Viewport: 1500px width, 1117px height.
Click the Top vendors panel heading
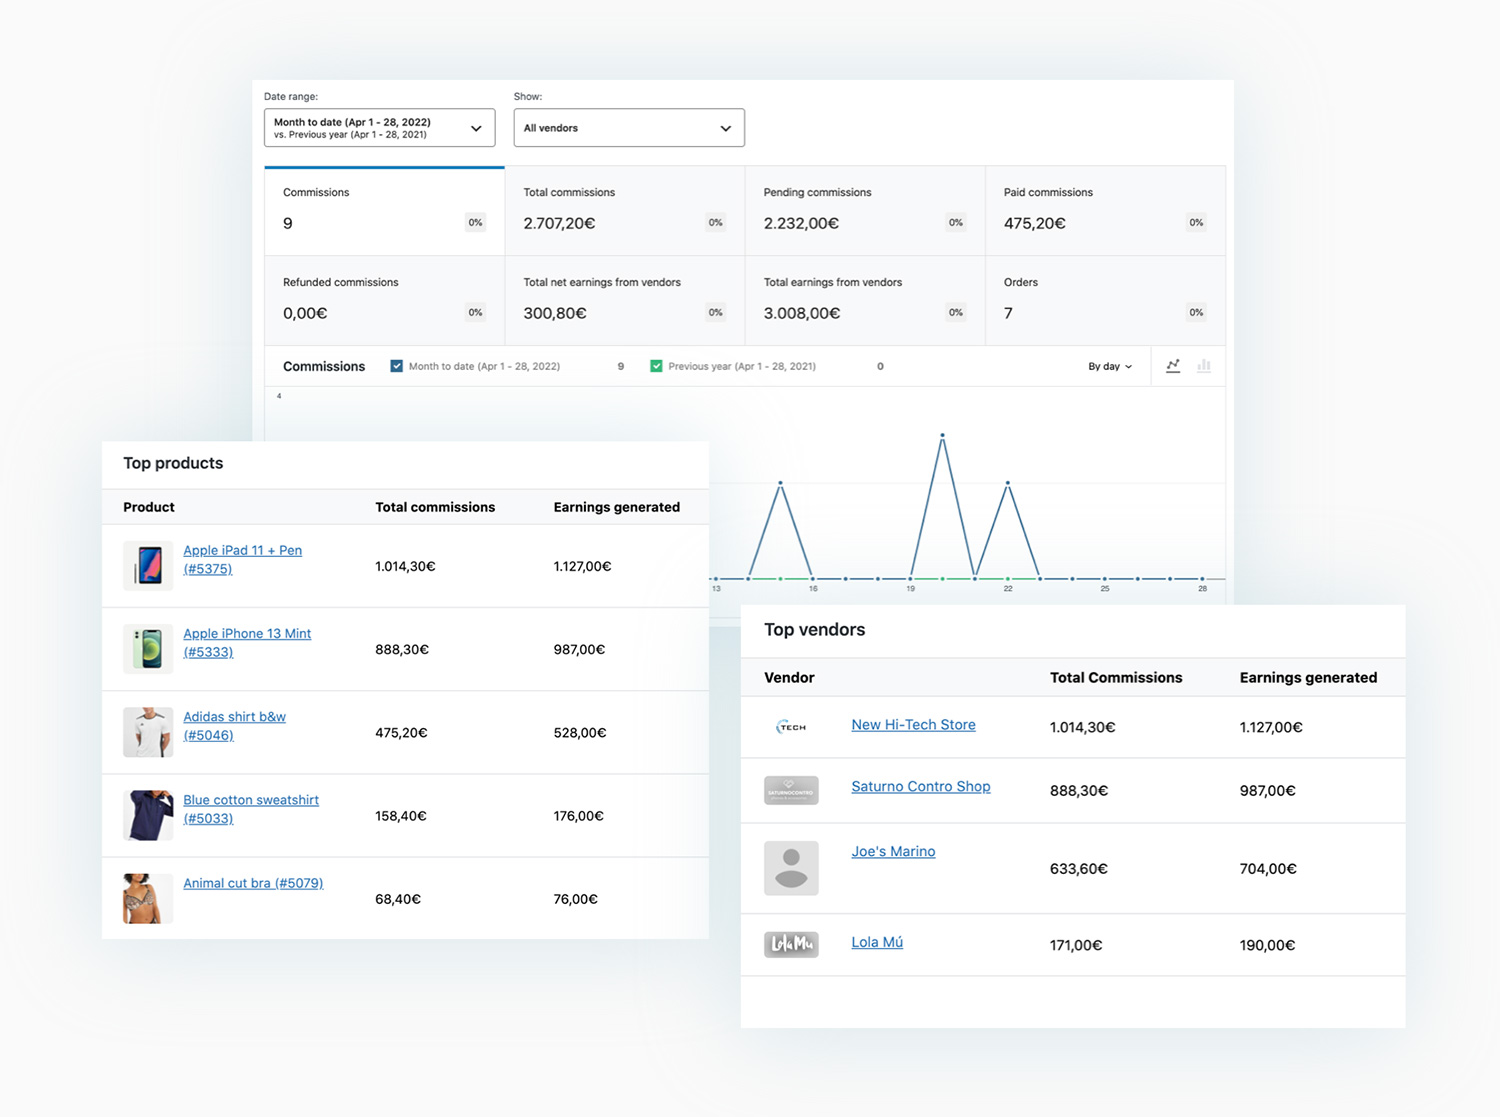815,630
